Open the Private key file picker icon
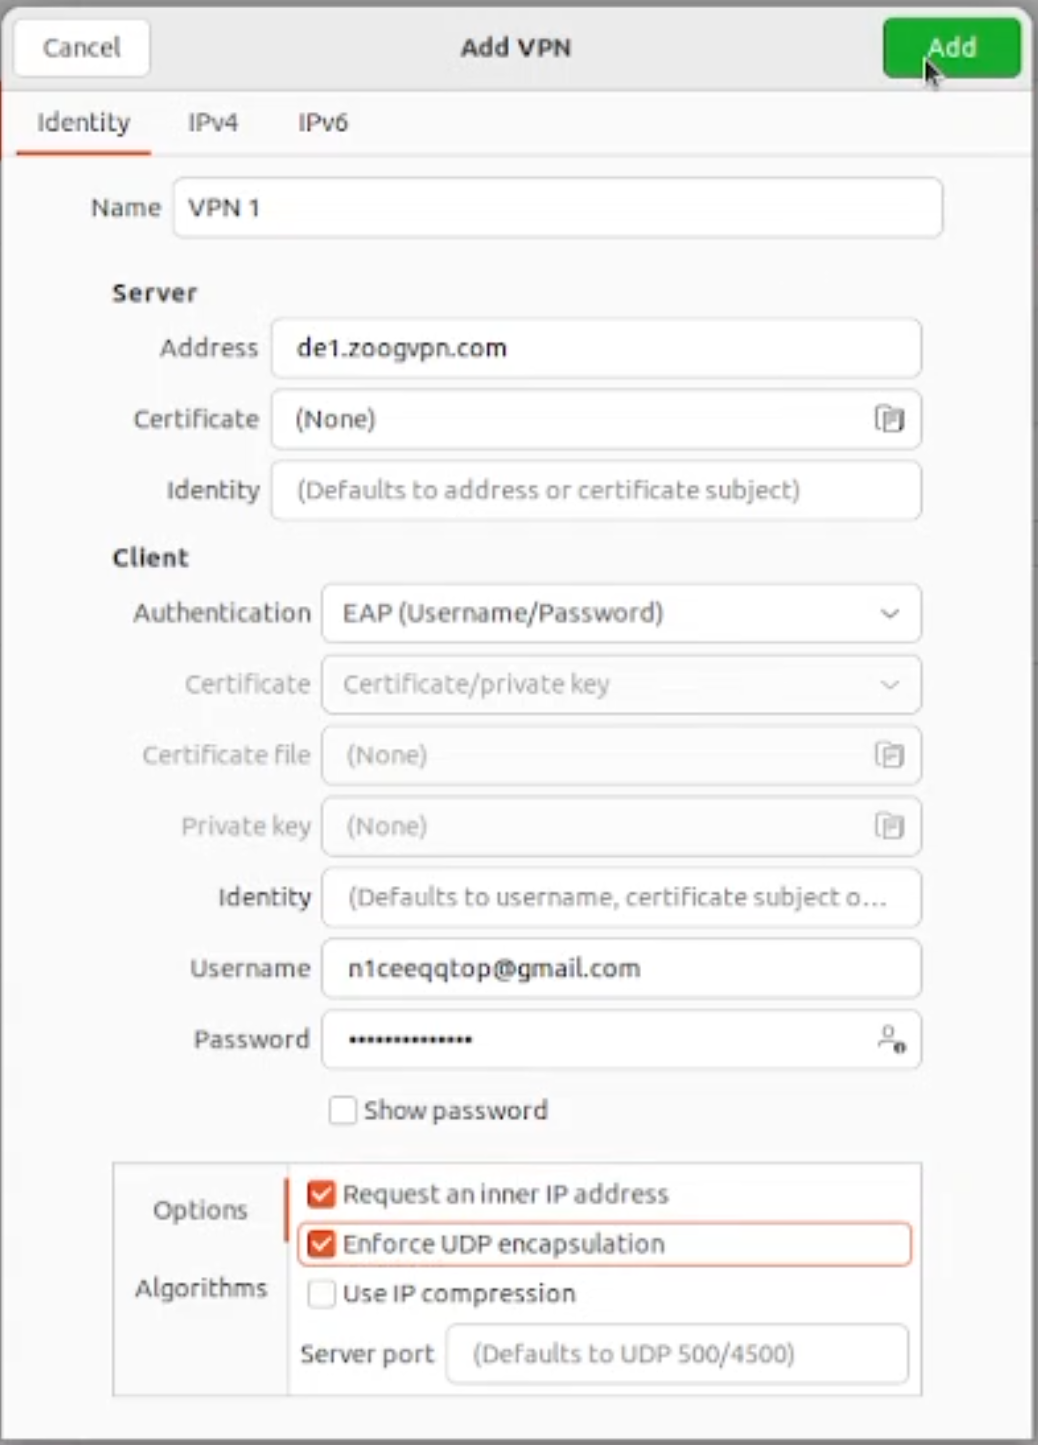 [888, 826]
